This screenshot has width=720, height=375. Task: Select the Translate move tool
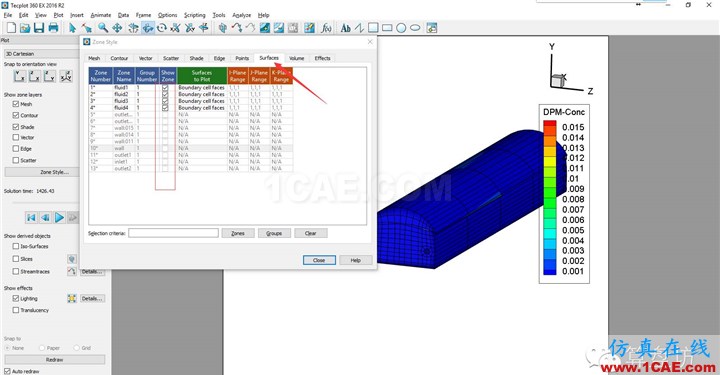tap(117, 28)
